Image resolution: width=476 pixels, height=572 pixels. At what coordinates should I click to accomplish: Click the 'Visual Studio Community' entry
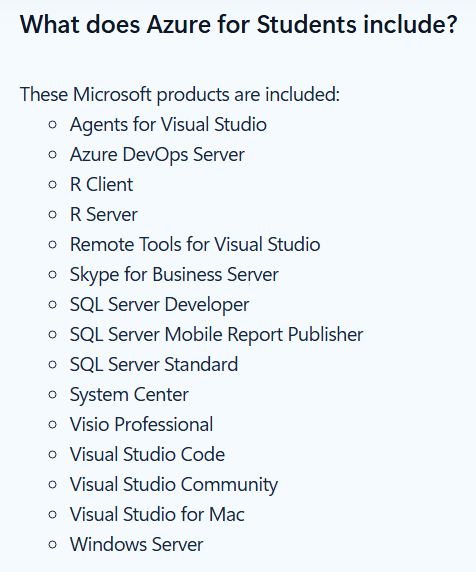coord(174,484)
